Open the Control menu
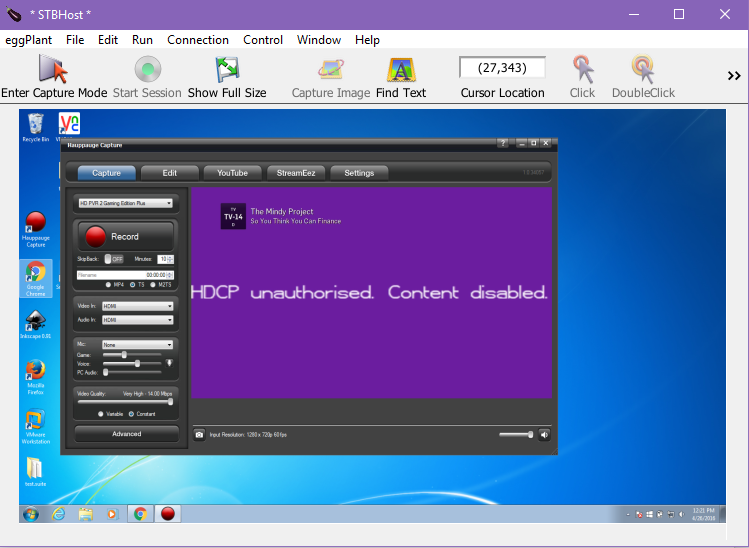749x548 pixels. 263,40
